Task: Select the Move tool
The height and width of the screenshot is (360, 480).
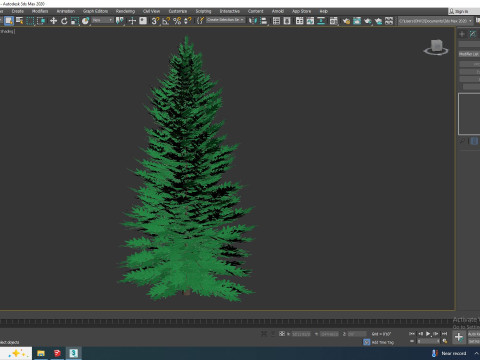Action: 53,21
